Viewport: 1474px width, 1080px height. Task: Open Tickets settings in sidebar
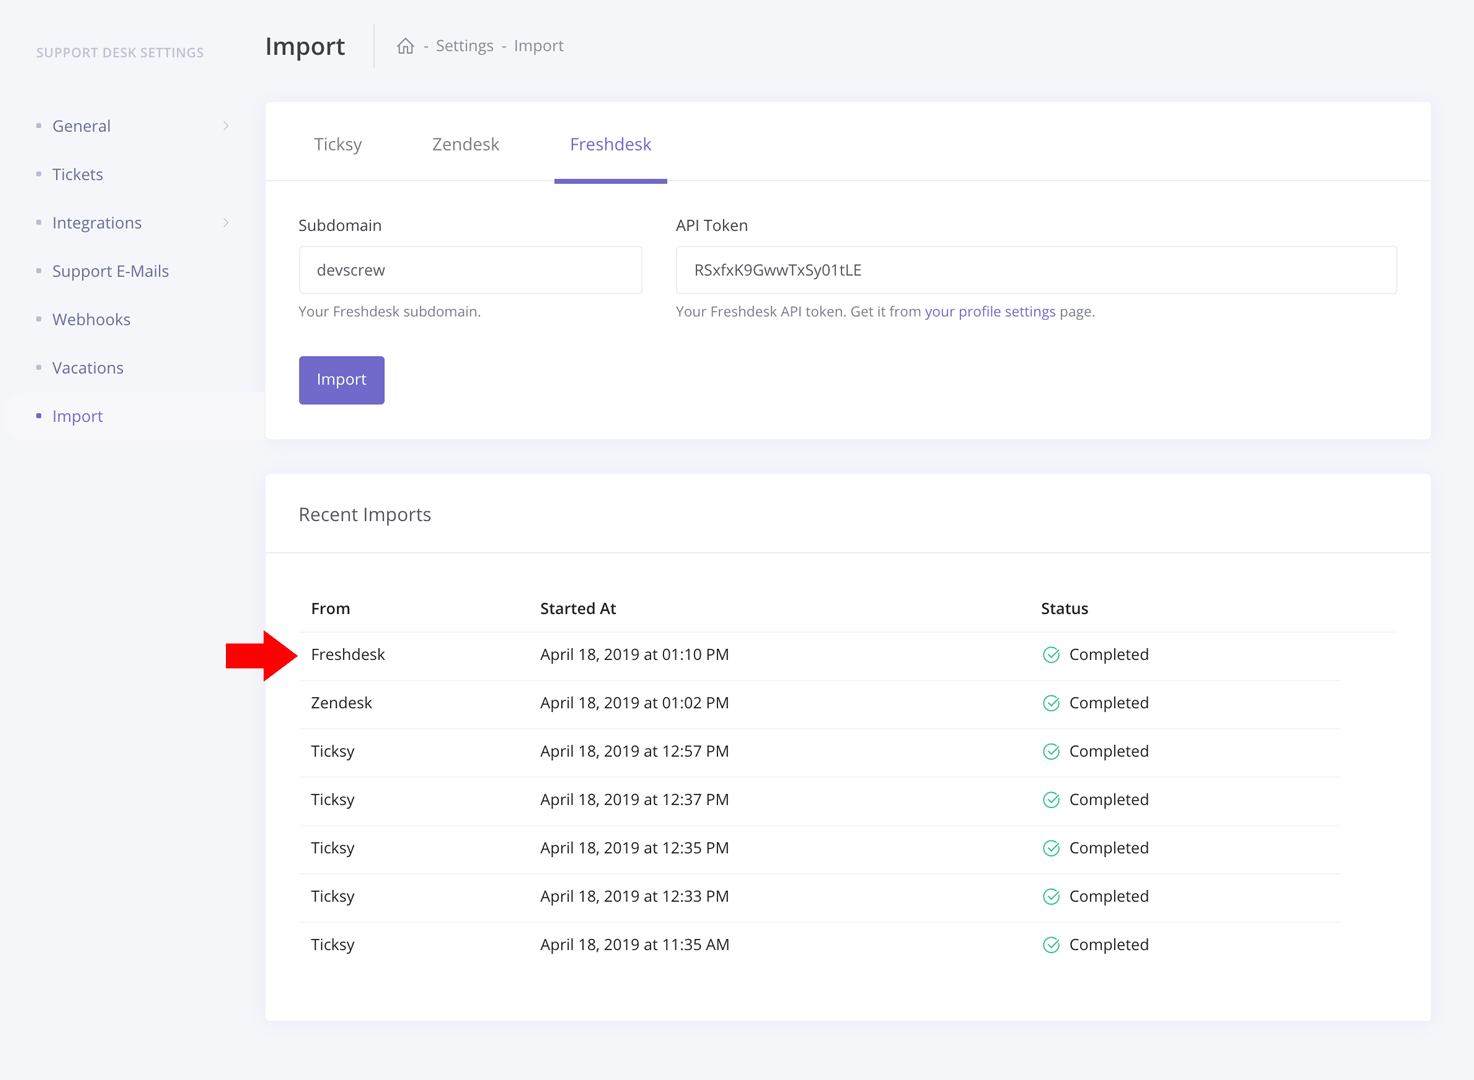pyautogui.click(x=77, y=174)
